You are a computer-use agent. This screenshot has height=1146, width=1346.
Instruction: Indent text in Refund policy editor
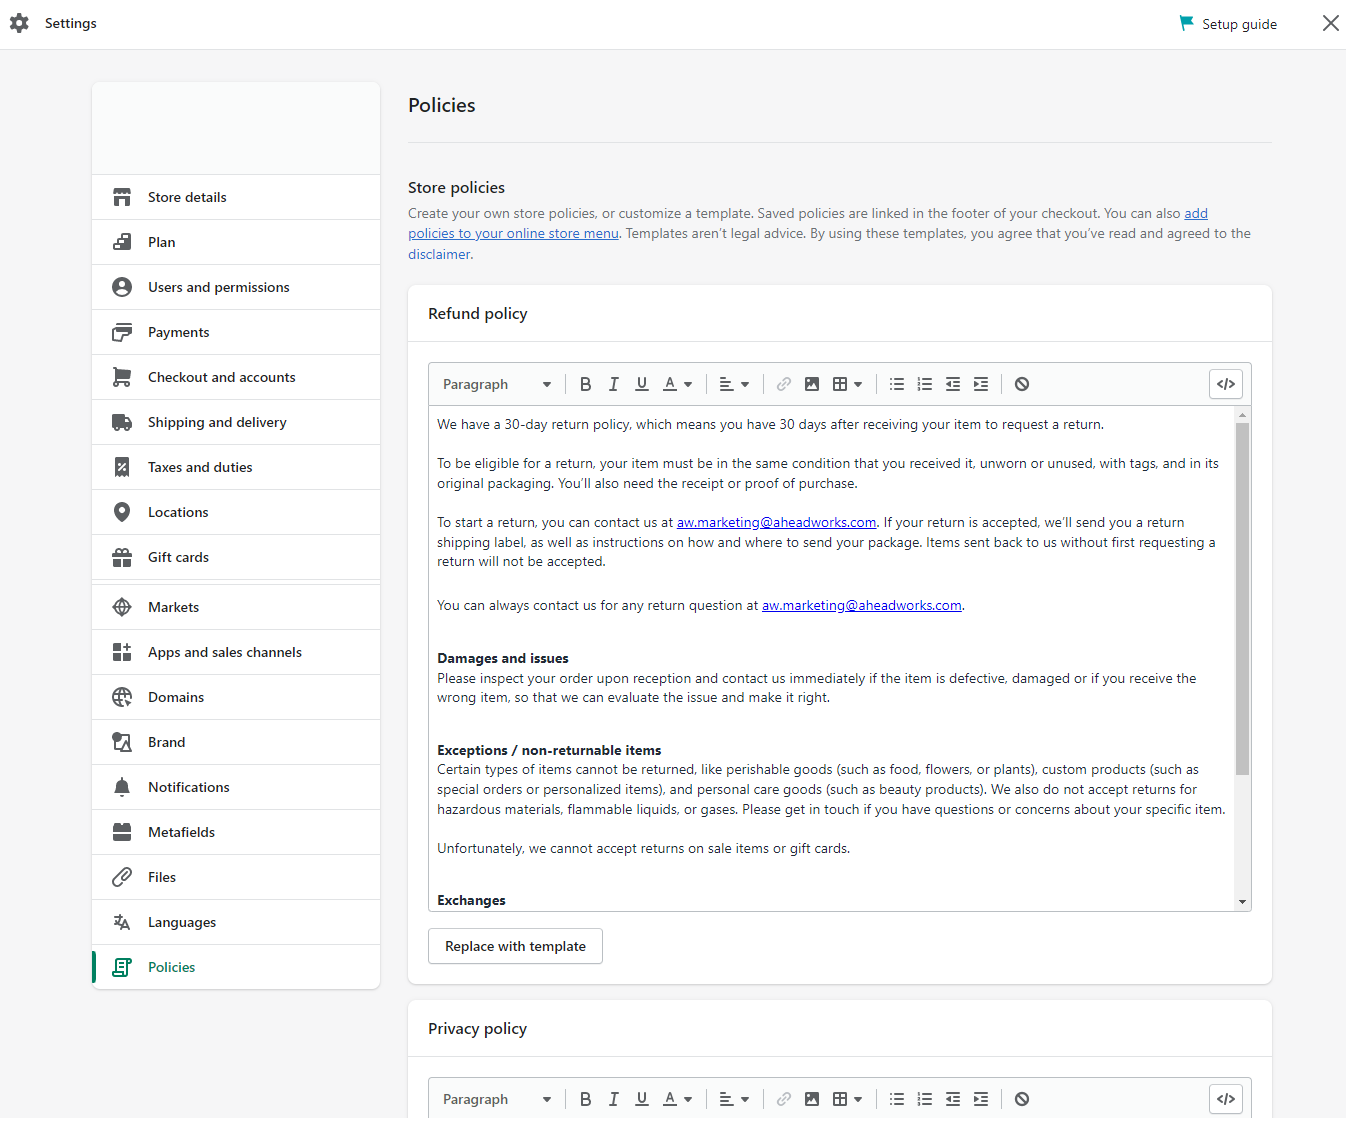pos(981,384)
